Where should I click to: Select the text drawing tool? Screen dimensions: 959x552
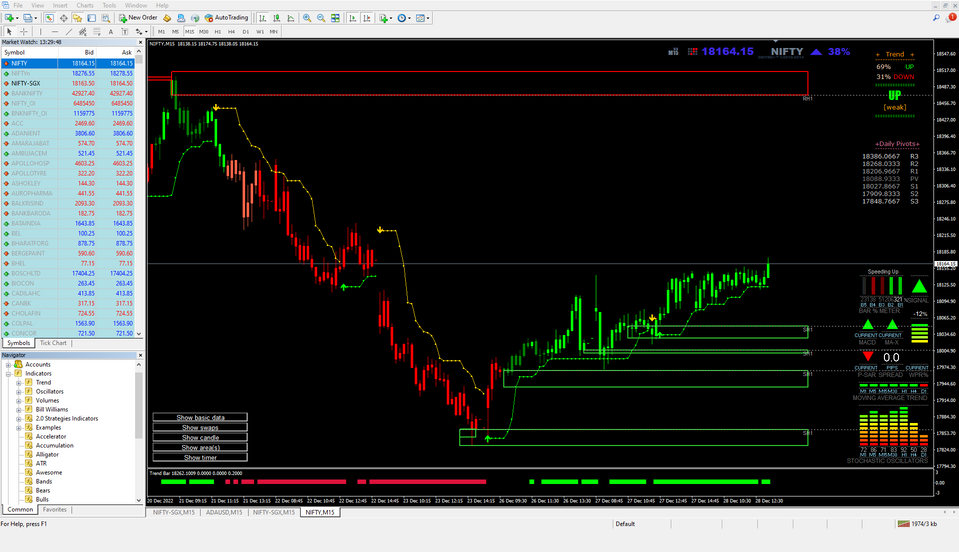(x=111, y=31)
